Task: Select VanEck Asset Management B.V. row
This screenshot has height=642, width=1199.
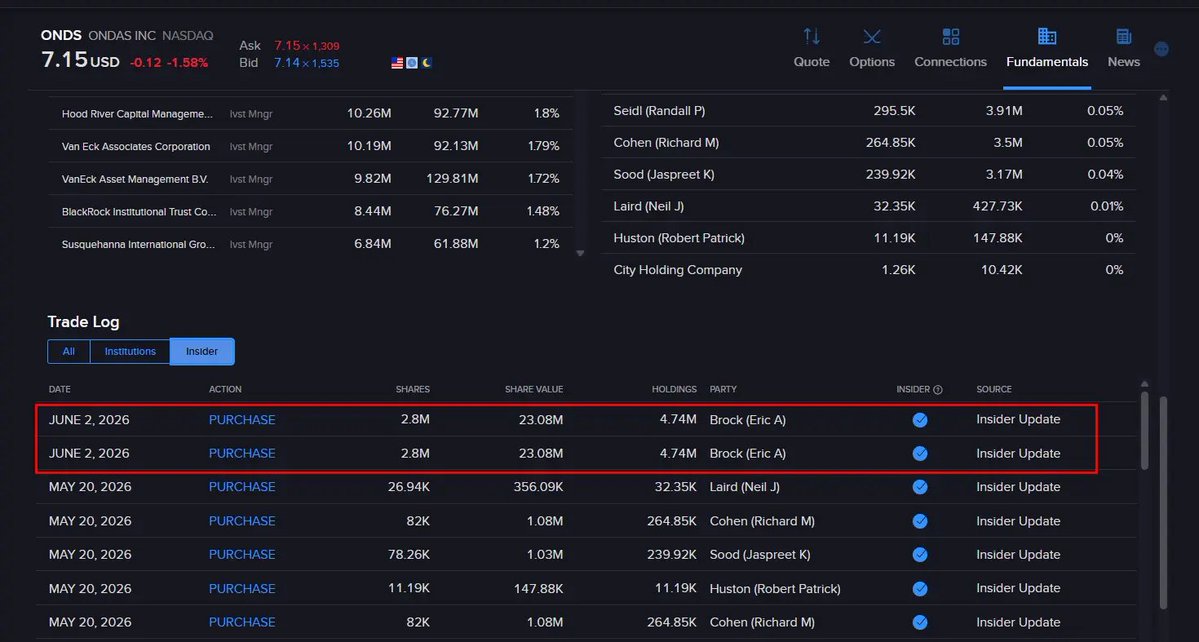Action: click(310, 179)
